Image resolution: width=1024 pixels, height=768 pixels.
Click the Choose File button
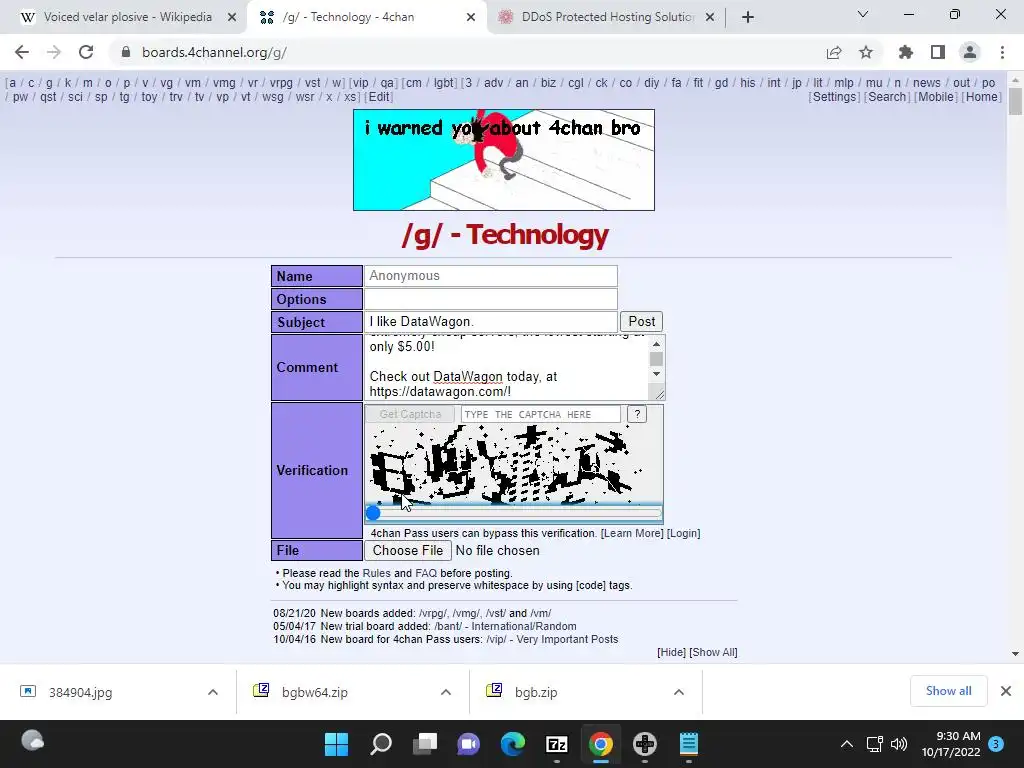coord(408,551)
